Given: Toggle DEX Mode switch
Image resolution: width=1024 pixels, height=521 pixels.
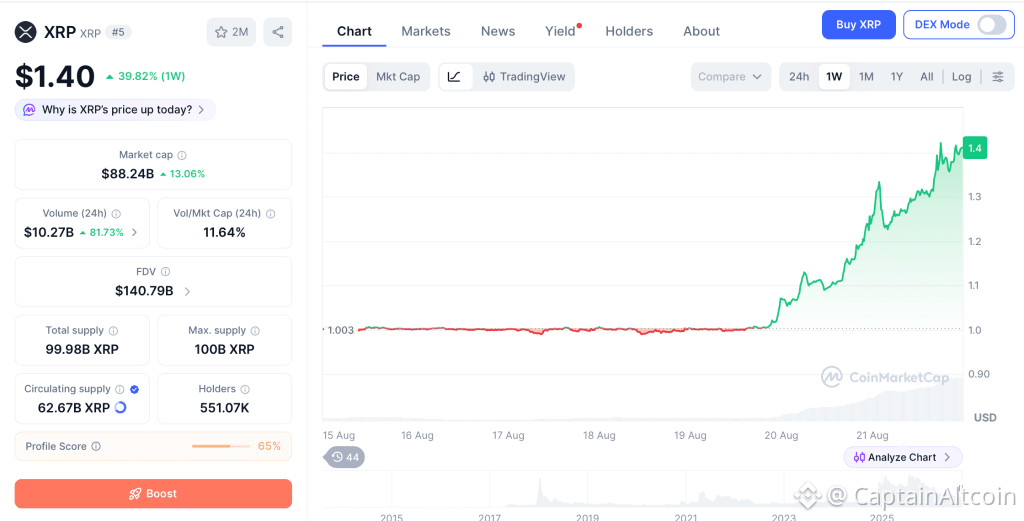Looking at the screenshot, I should [x=992, y=25].
